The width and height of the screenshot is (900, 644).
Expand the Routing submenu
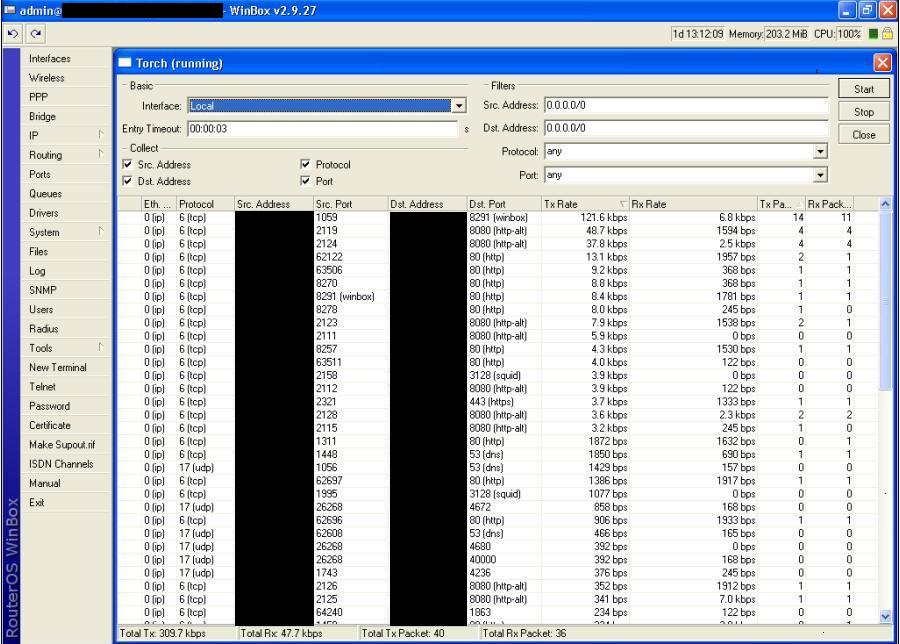(x=65, y=155)
